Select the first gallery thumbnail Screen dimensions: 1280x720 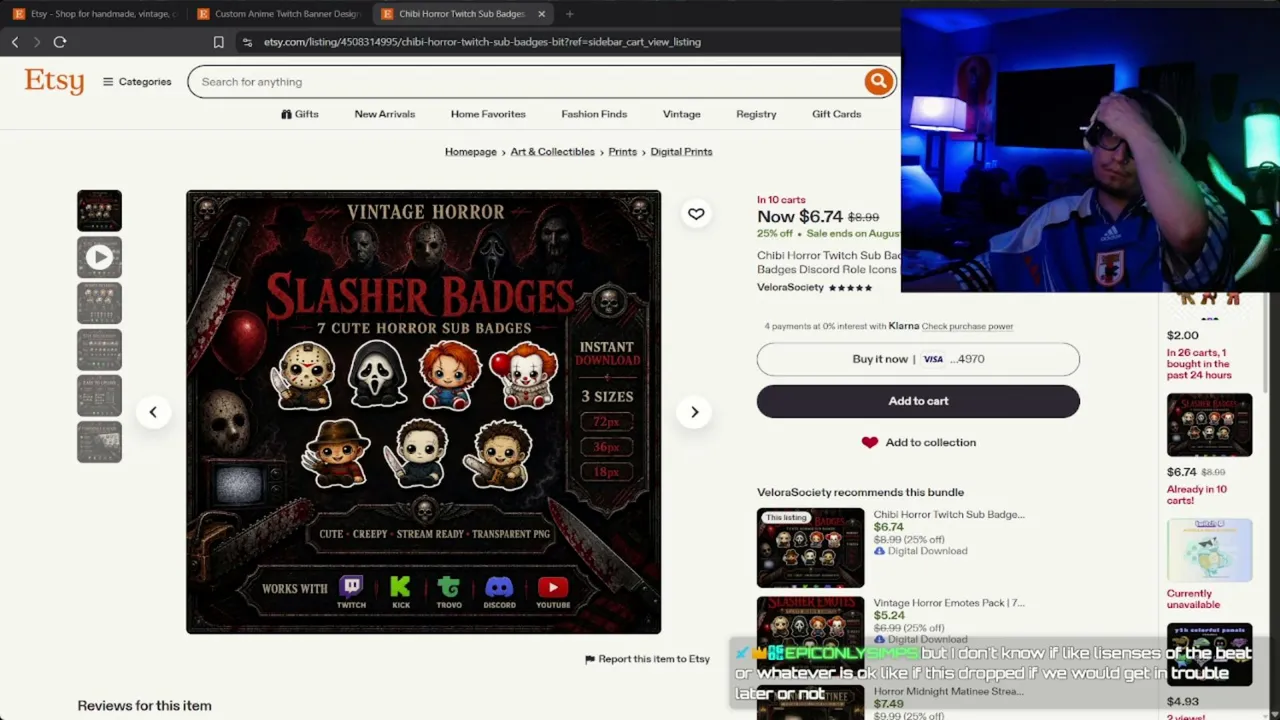(x=99, y=211)
